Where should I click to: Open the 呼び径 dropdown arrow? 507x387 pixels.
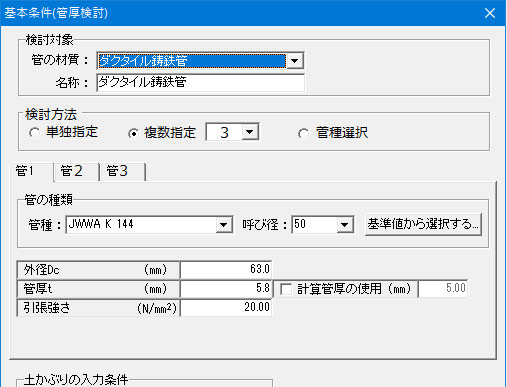pyautogui.click(x=345, y=225)
